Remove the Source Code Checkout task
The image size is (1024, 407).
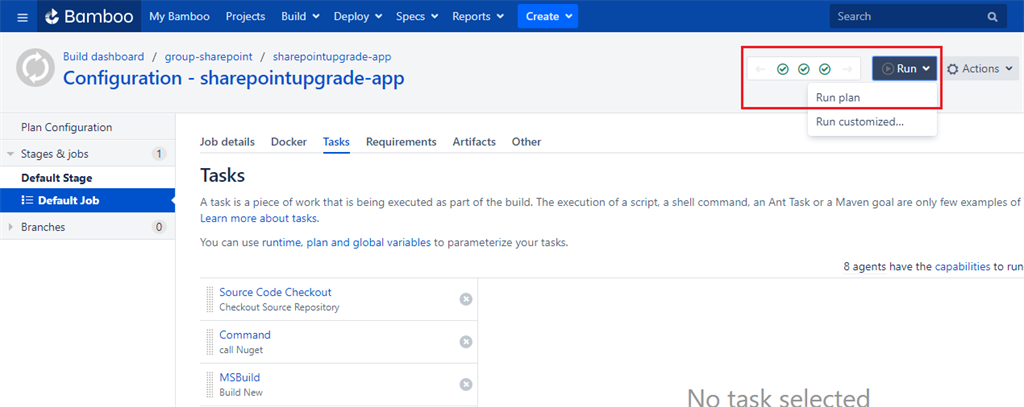(x=466, y=299)
